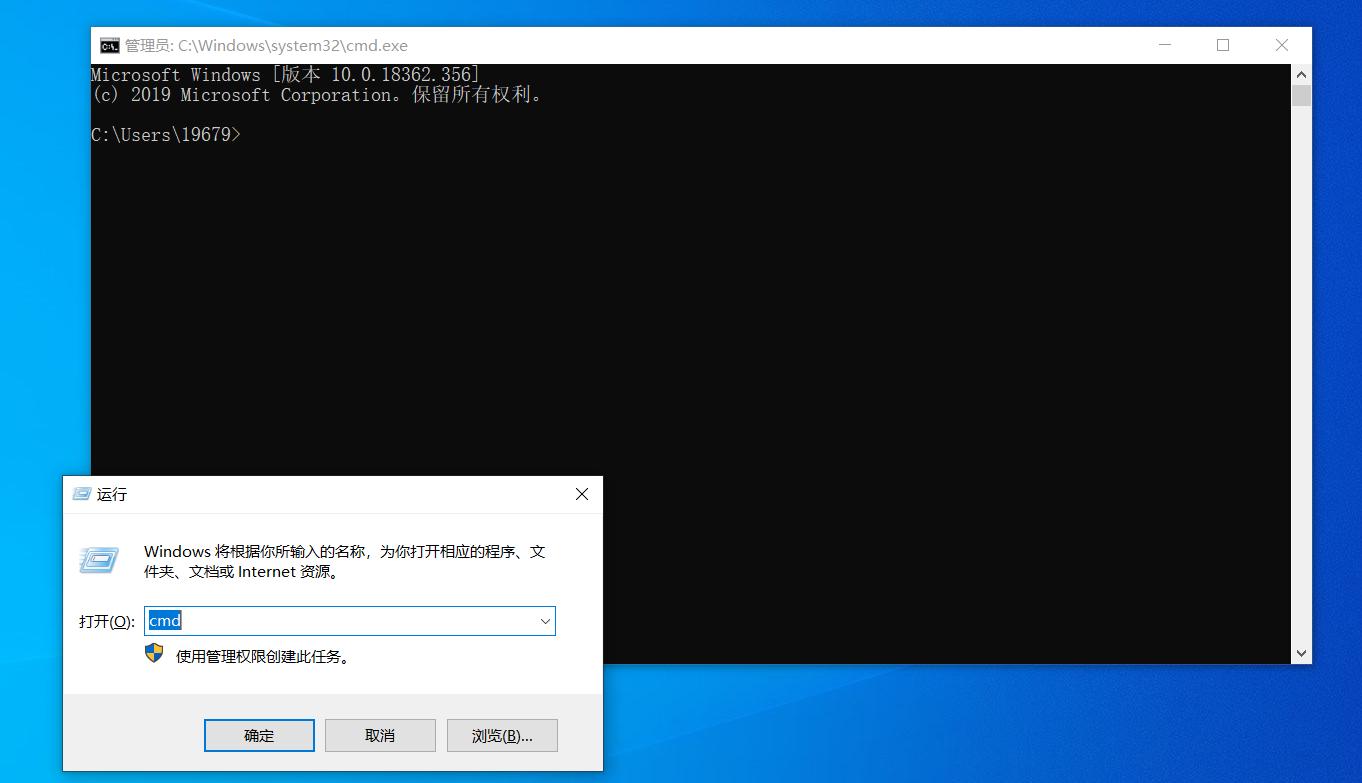
Task: Click the UAC shield icon in the Run dialog
Action: 153,655
